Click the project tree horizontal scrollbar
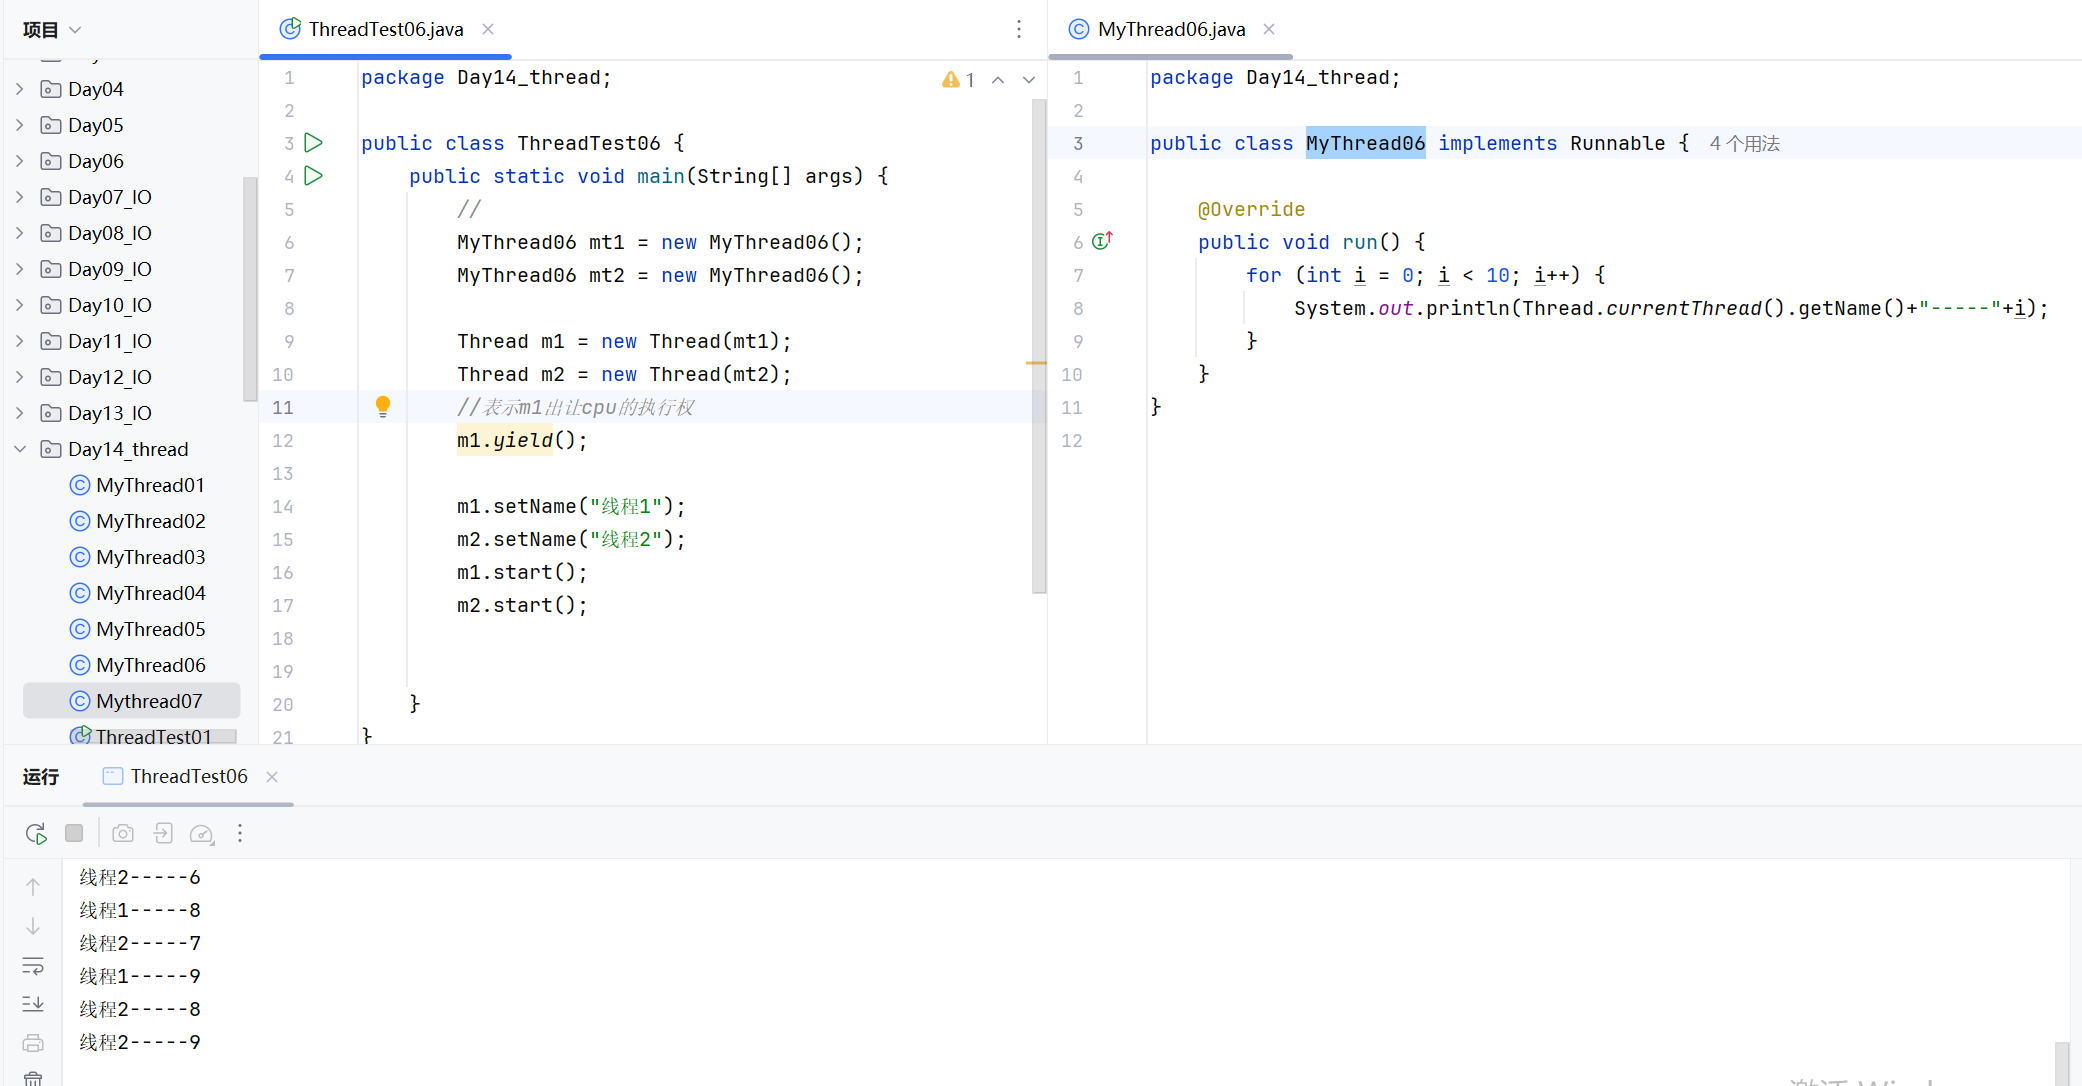Viewport: 2082px width, 1086px height. tap(154, 737)
